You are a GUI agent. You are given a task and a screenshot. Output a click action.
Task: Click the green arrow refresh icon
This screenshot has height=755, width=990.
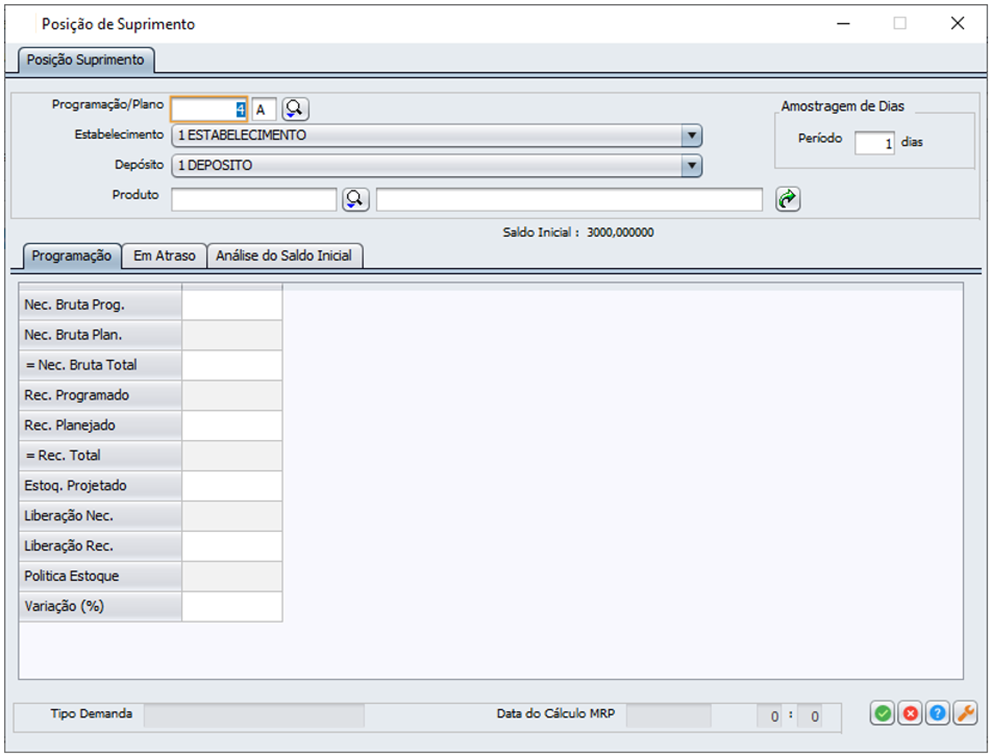point(788,200)
